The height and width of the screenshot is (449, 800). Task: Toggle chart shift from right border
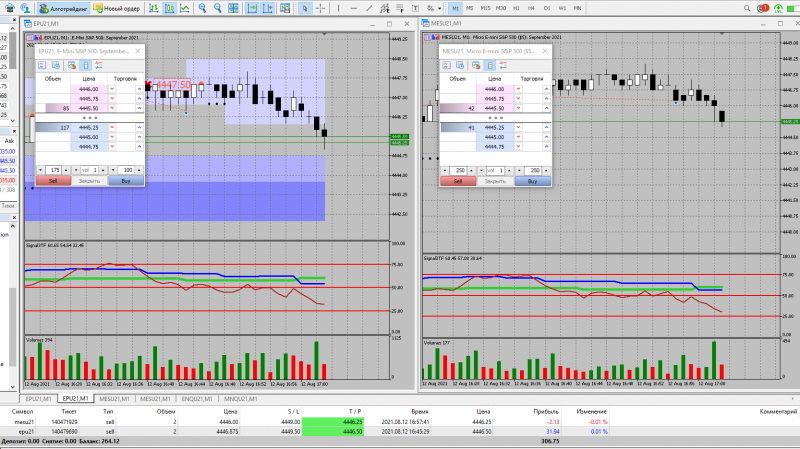click(268, 8)
